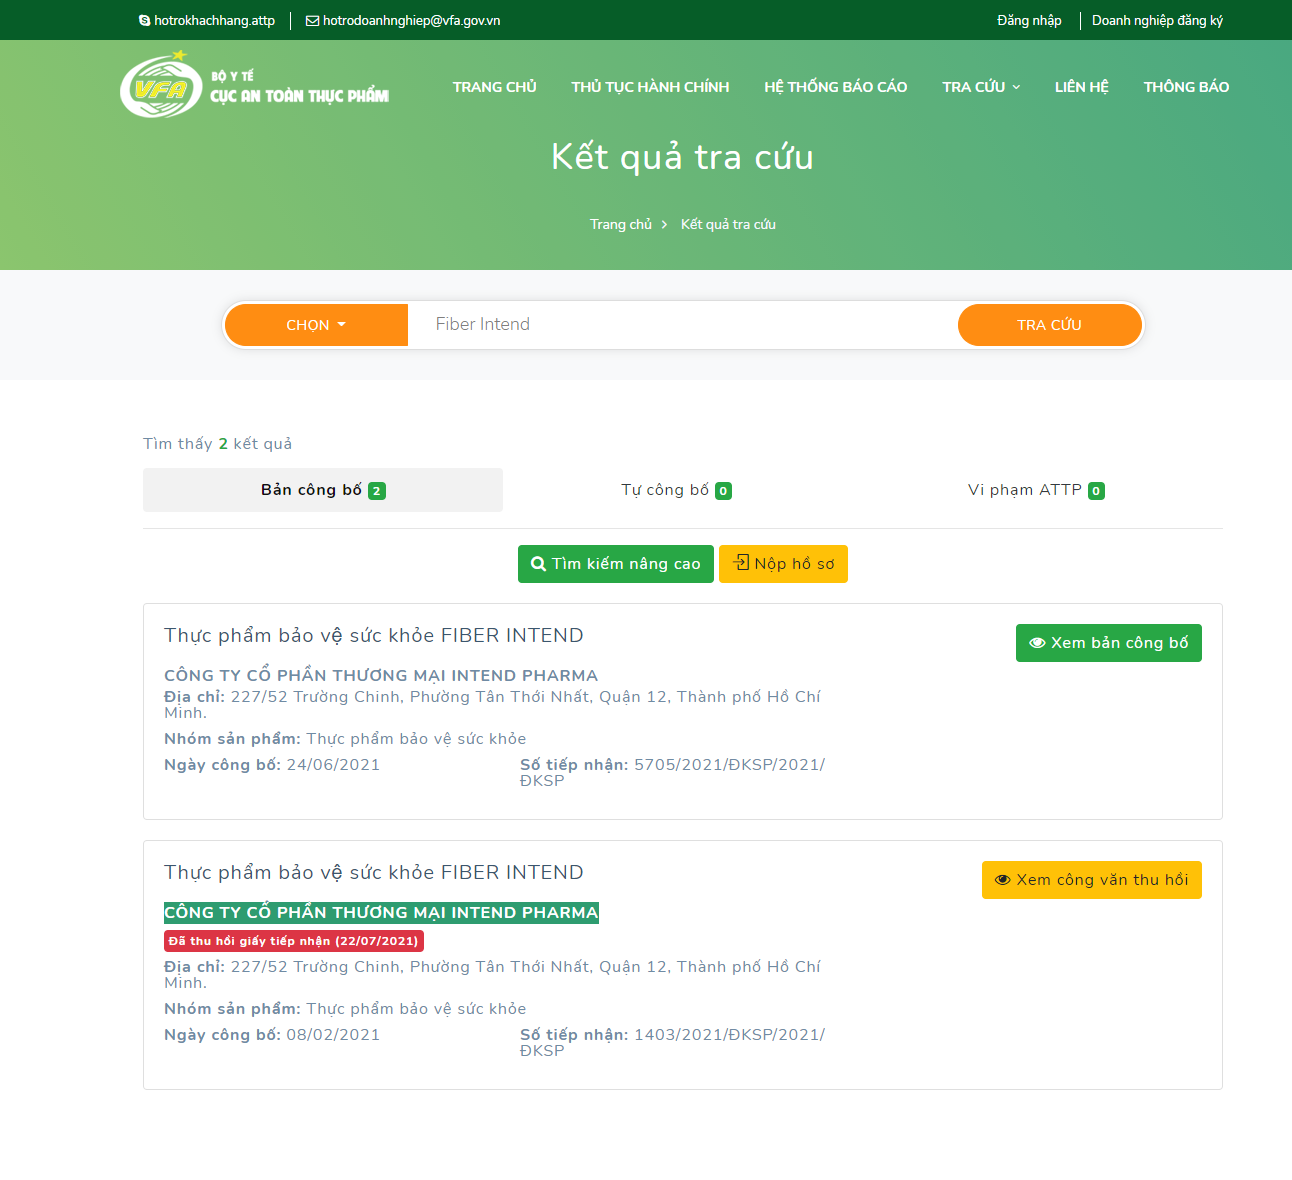The image size is (1292, 1180).
Task: Click the green badge 2 on Bản công bố
Action: (x=376, y=491)
